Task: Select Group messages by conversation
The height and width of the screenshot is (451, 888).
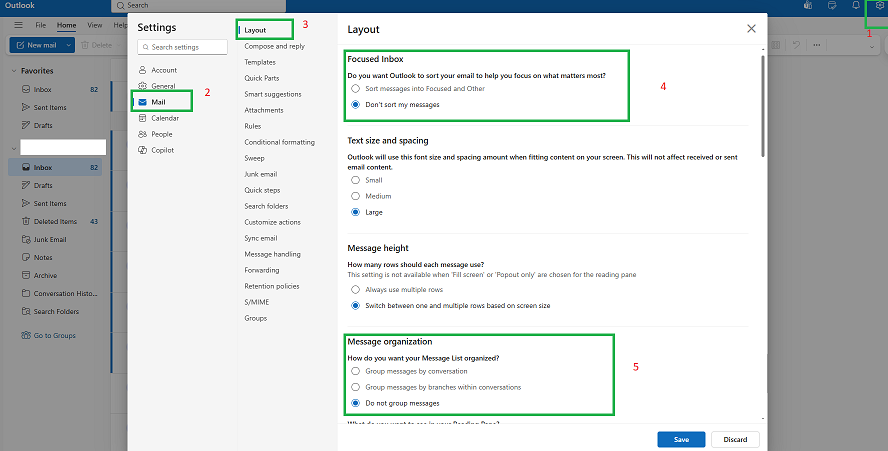Action: [355, 371]
